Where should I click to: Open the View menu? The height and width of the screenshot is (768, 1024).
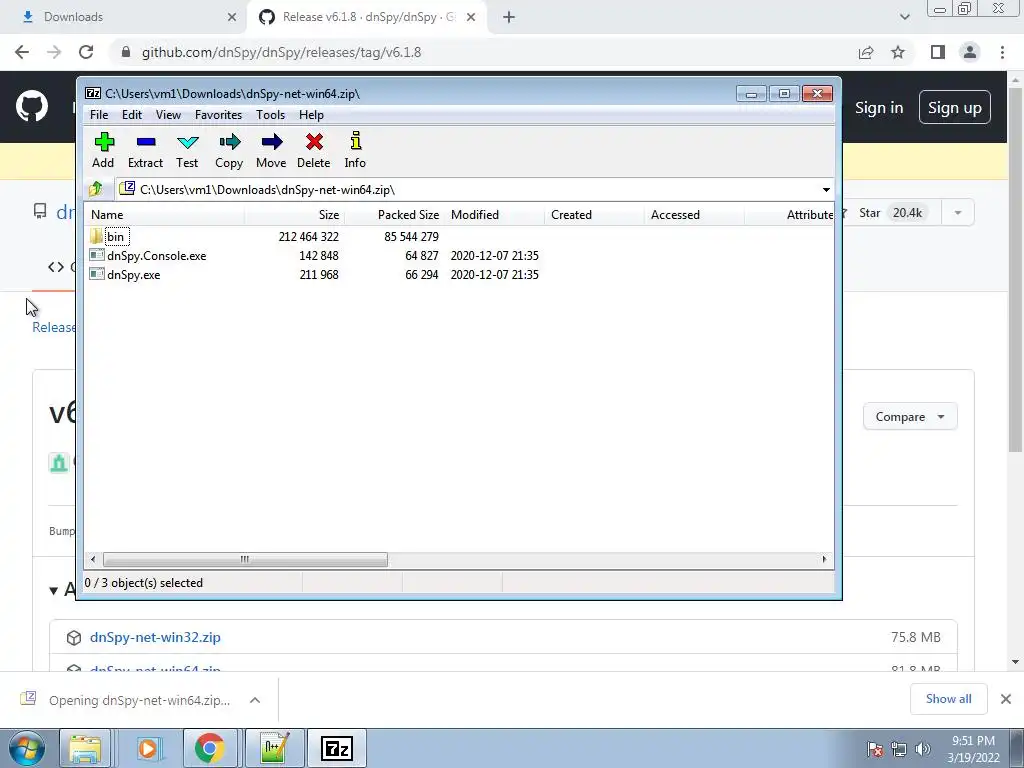tap(168, 114)
